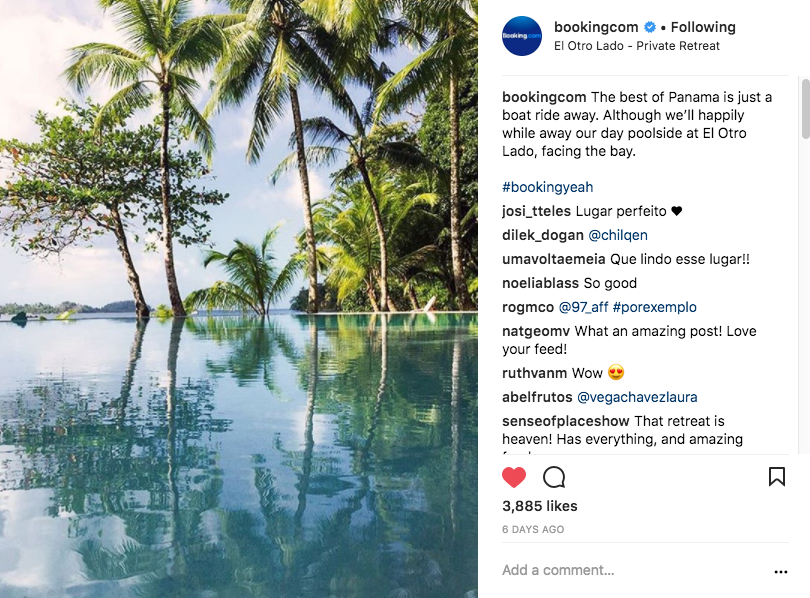810x598 pixels.
Task: Click the blue verified badge
Action: coord(649,27)
